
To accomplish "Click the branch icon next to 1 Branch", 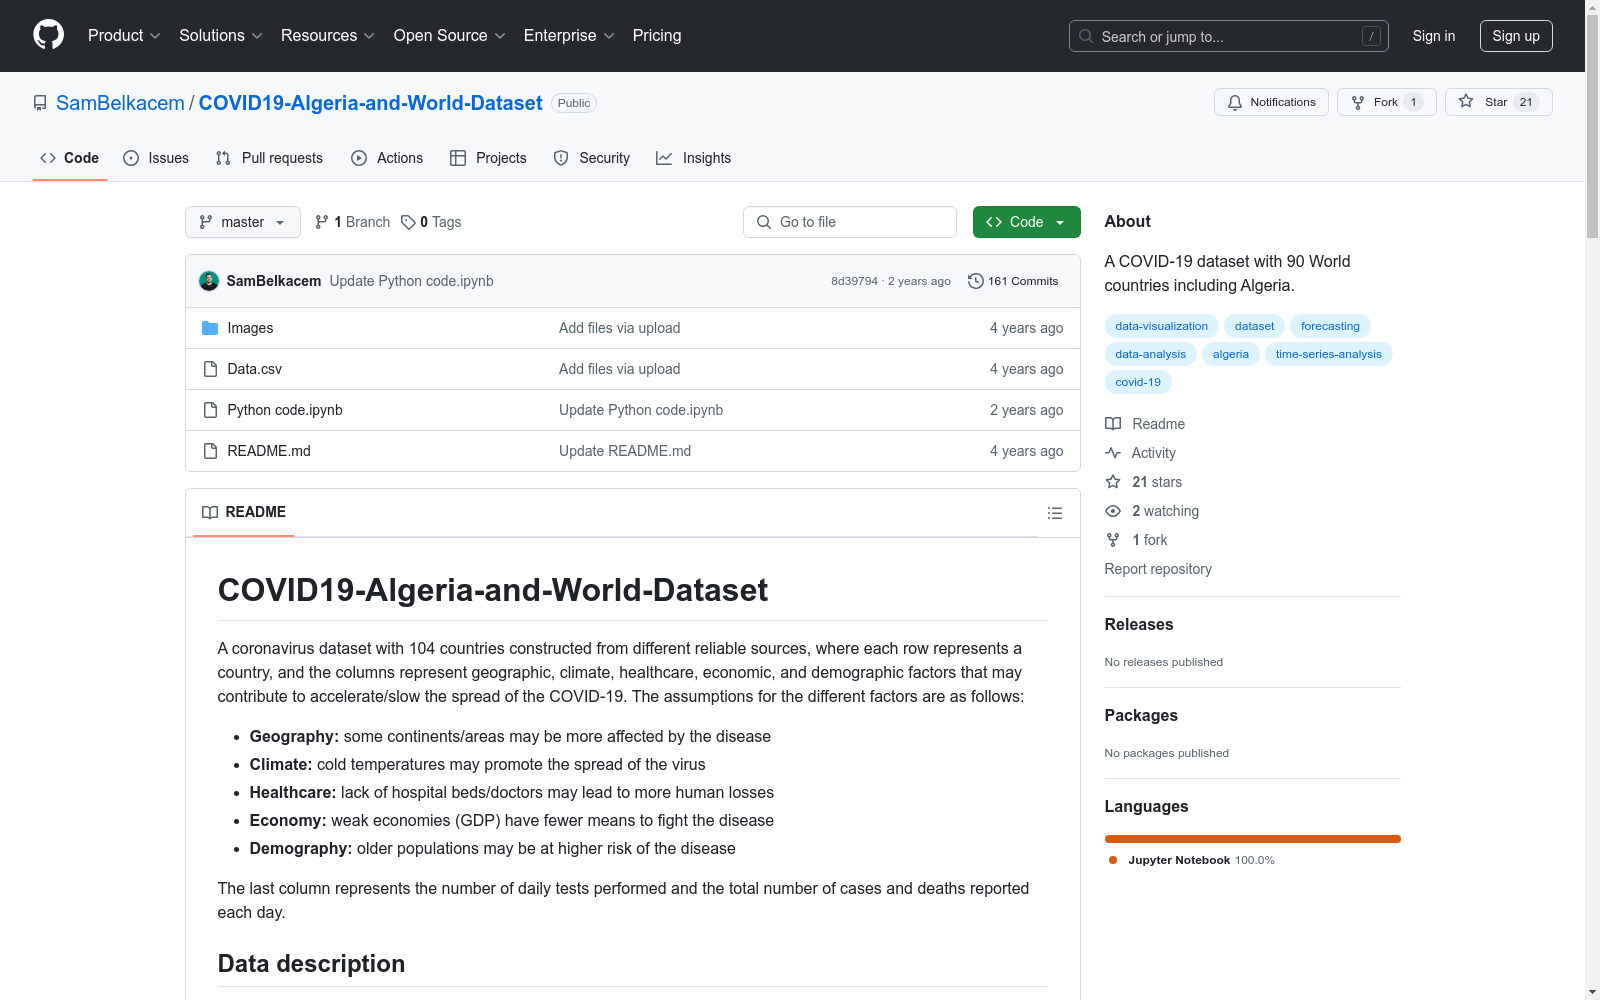I will (x=322, y=222).
